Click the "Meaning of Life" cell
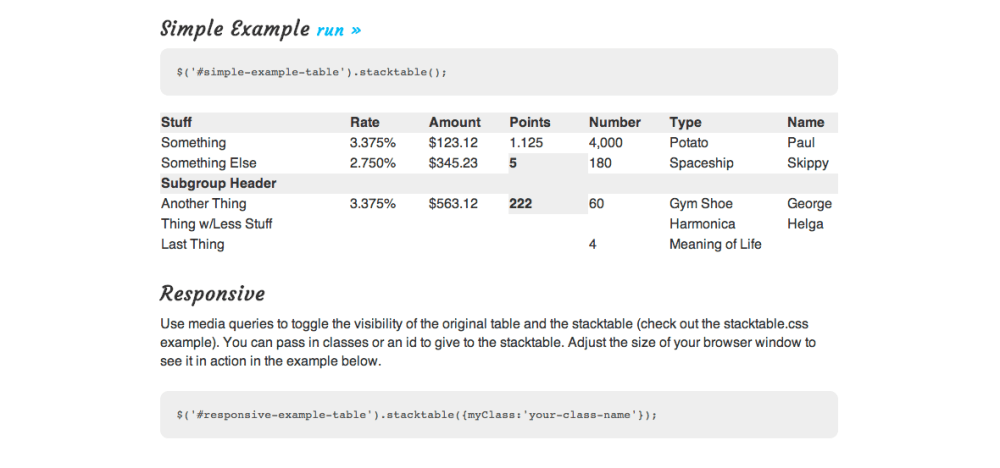This screenshot has width=1000, height=468. click(x=715, y=244)
